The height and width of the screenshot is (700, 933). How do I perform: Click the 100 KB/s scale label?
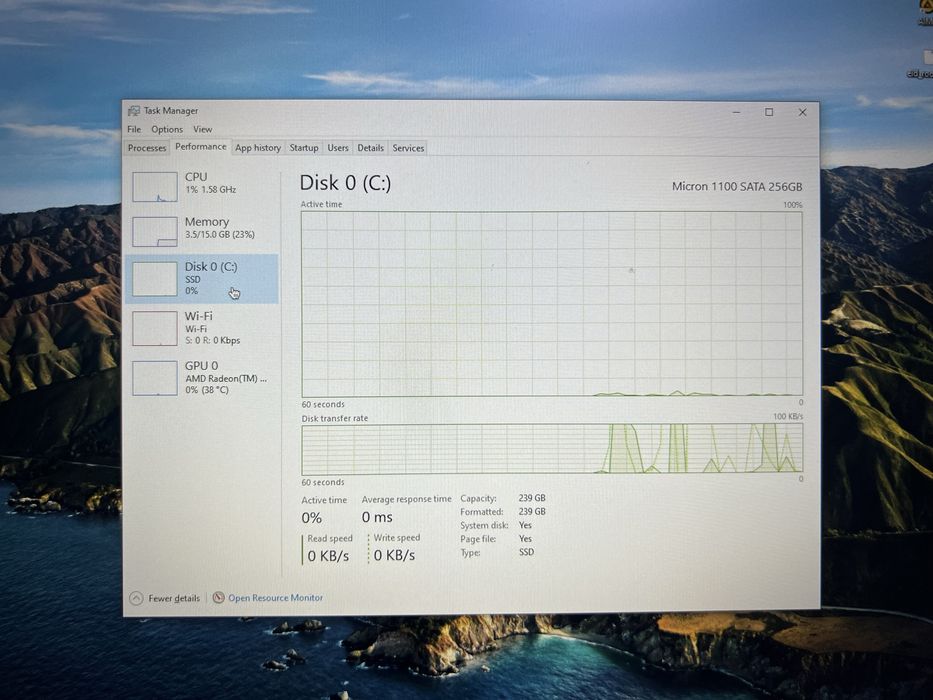[x=788, y=417]
